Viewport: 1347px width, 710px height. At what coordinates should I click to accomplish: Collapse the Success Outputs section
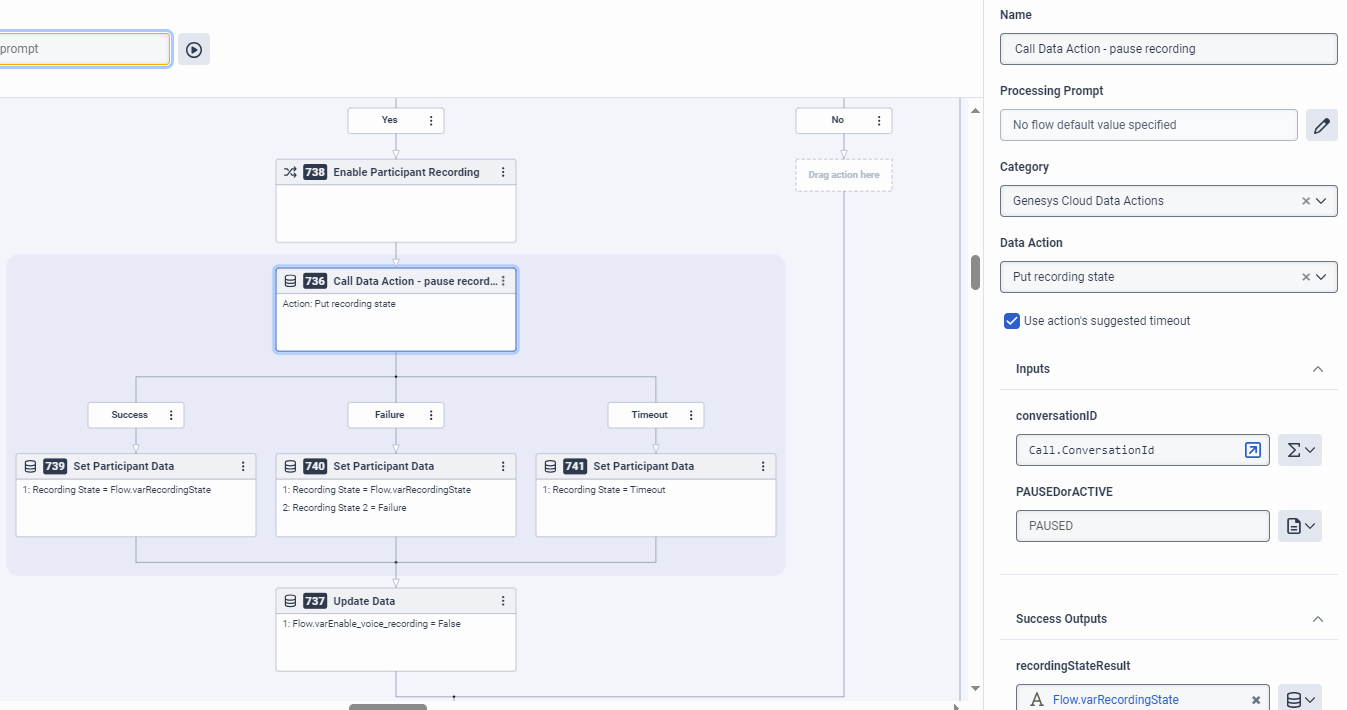[x=1318, y=619]
